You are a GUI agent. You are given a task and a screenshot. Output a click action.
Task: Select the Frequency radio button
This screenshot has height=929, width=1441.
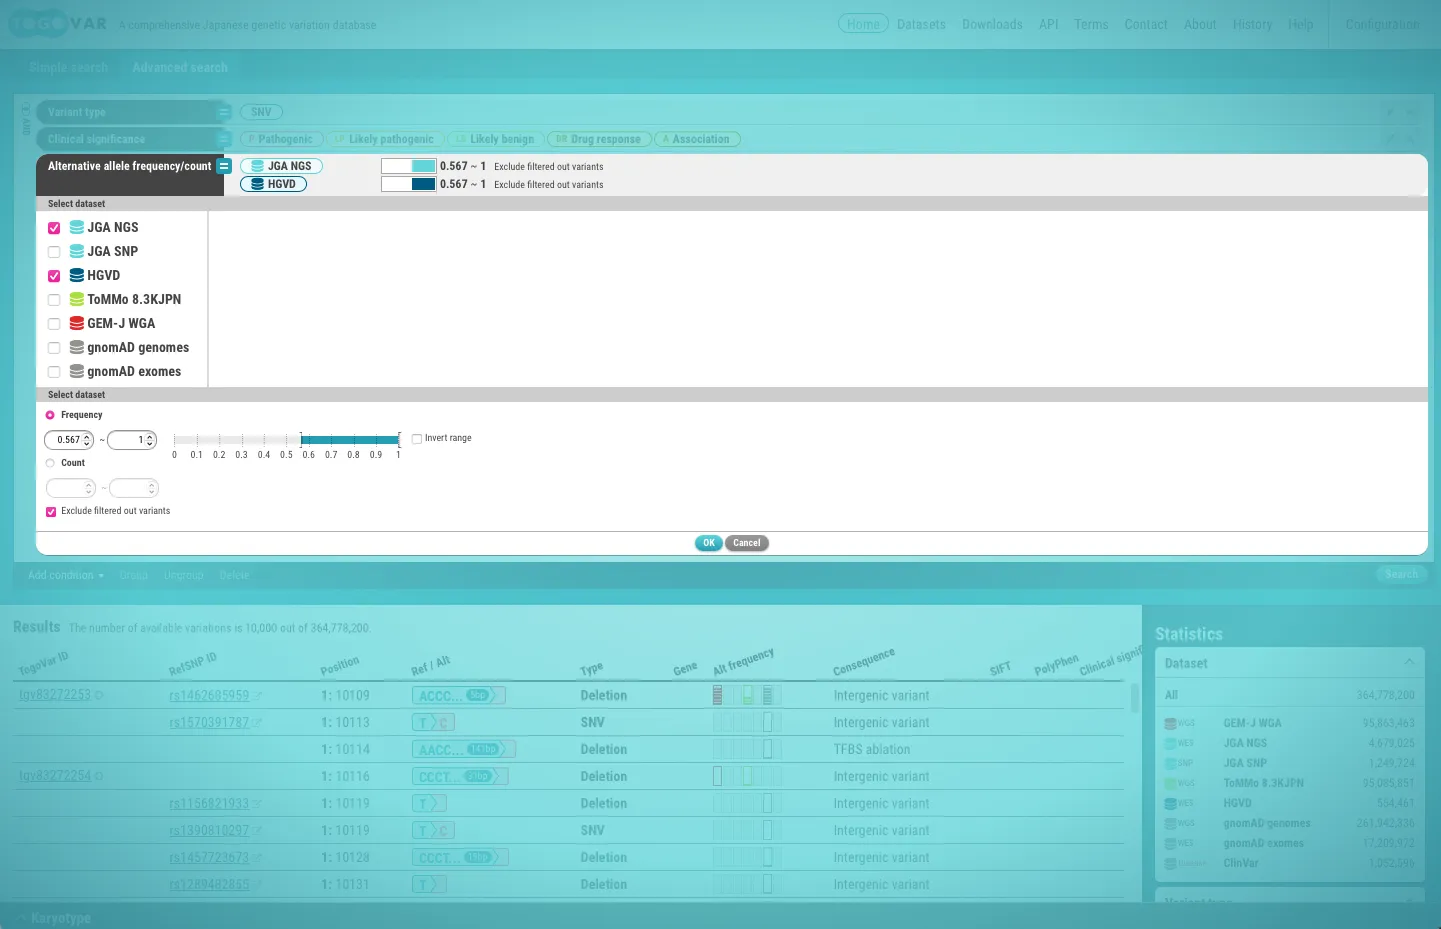[x=50, y=415]
